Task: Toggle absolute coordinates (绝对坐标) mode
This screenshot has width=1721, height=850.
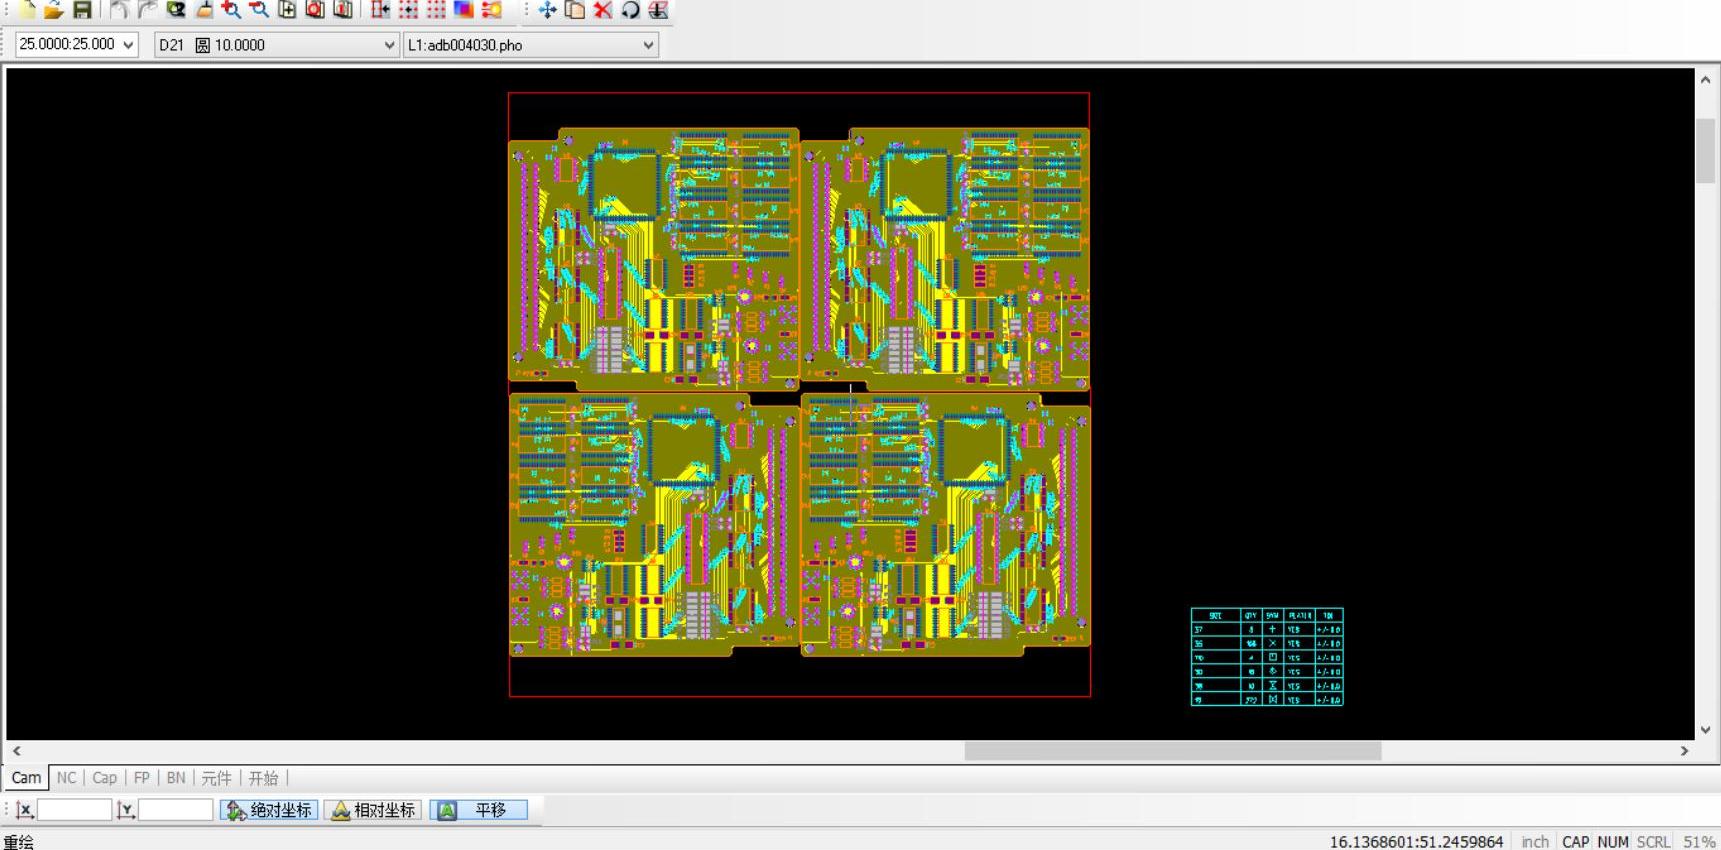Action: click(x=269, y=810)
